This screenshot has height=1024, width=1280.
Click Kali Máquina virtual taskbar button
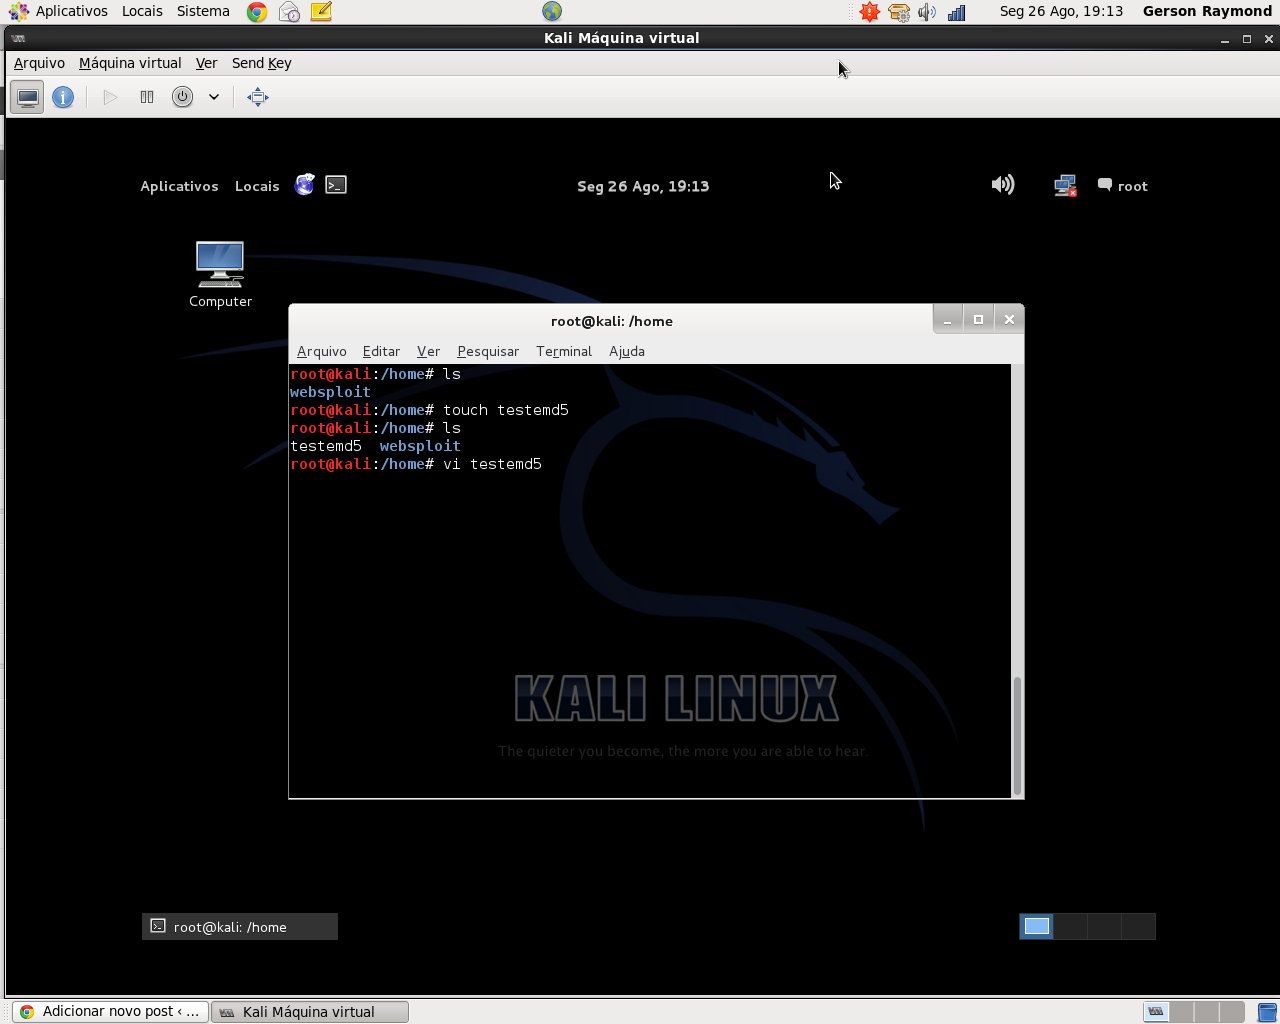[310, 1012]
